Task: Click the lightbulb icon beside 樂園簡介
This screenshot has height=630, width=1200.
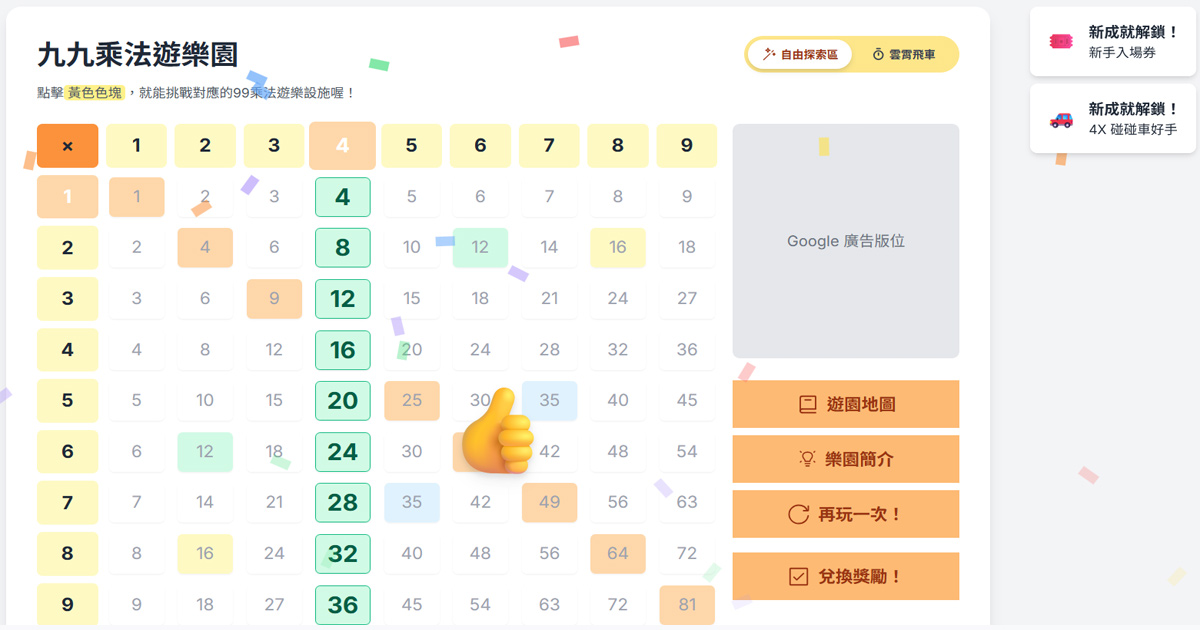Action: 807,459
